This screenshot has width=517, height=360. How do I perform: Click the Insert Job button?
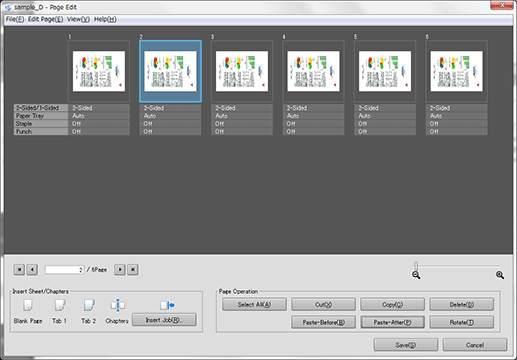(164, 320)
